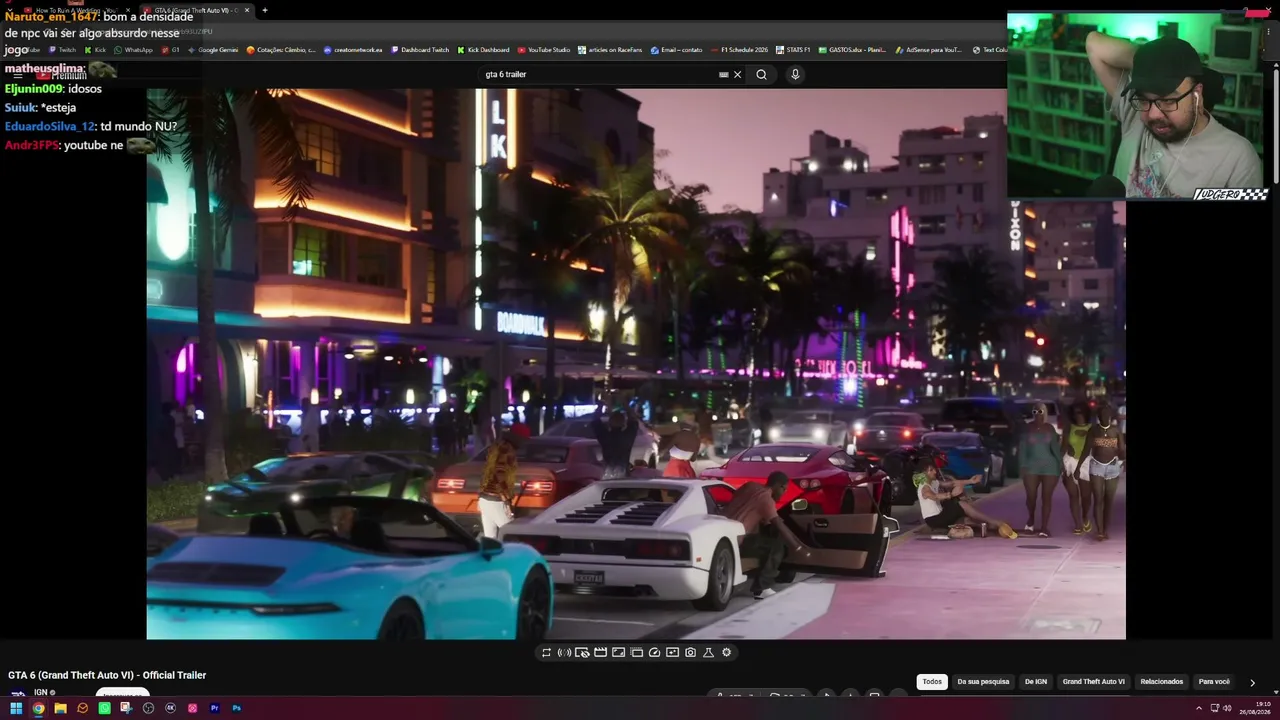The width and height of the screenshot is (1280, 720).
Task: Open the 'articles on RaceFans' bookmark
Action: coord(610,50)
